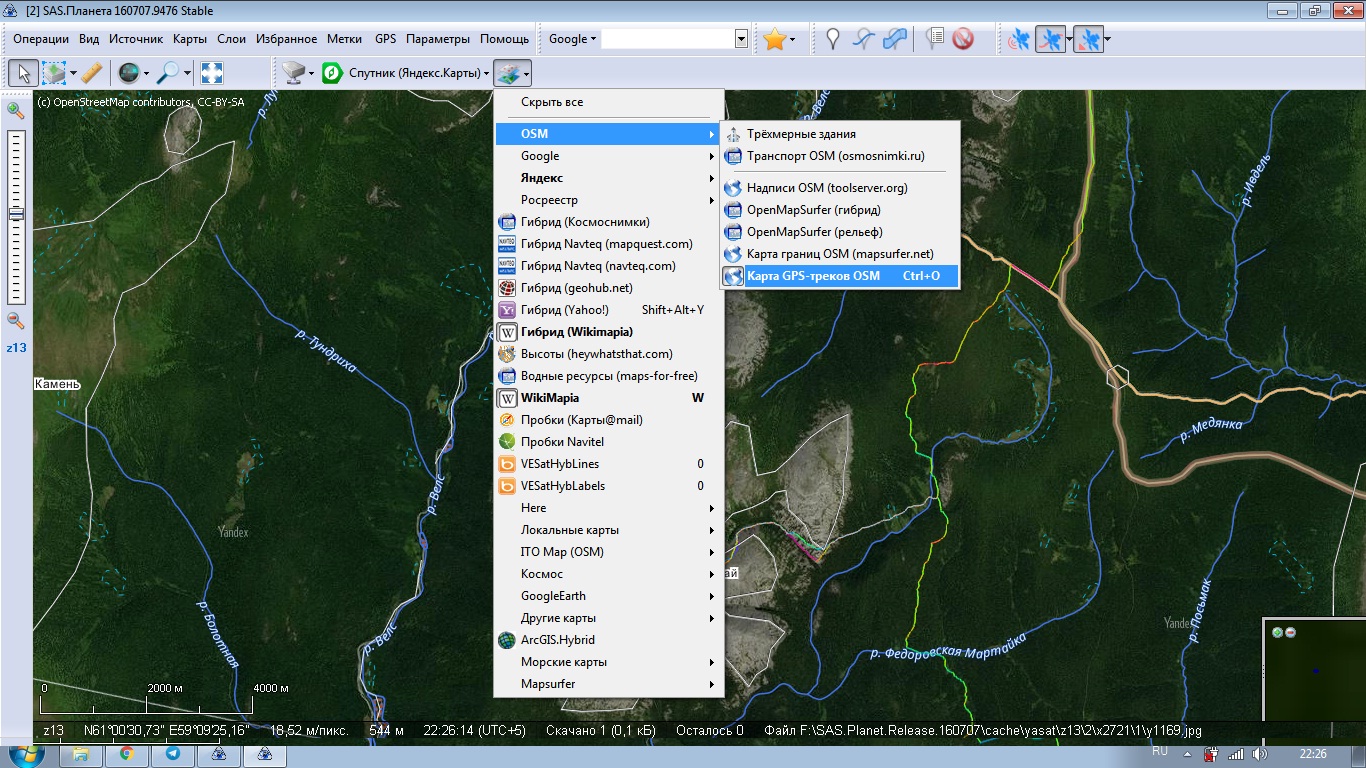
Task: Expand the Морские карты submenu
Action: click(x=609, y=662)
